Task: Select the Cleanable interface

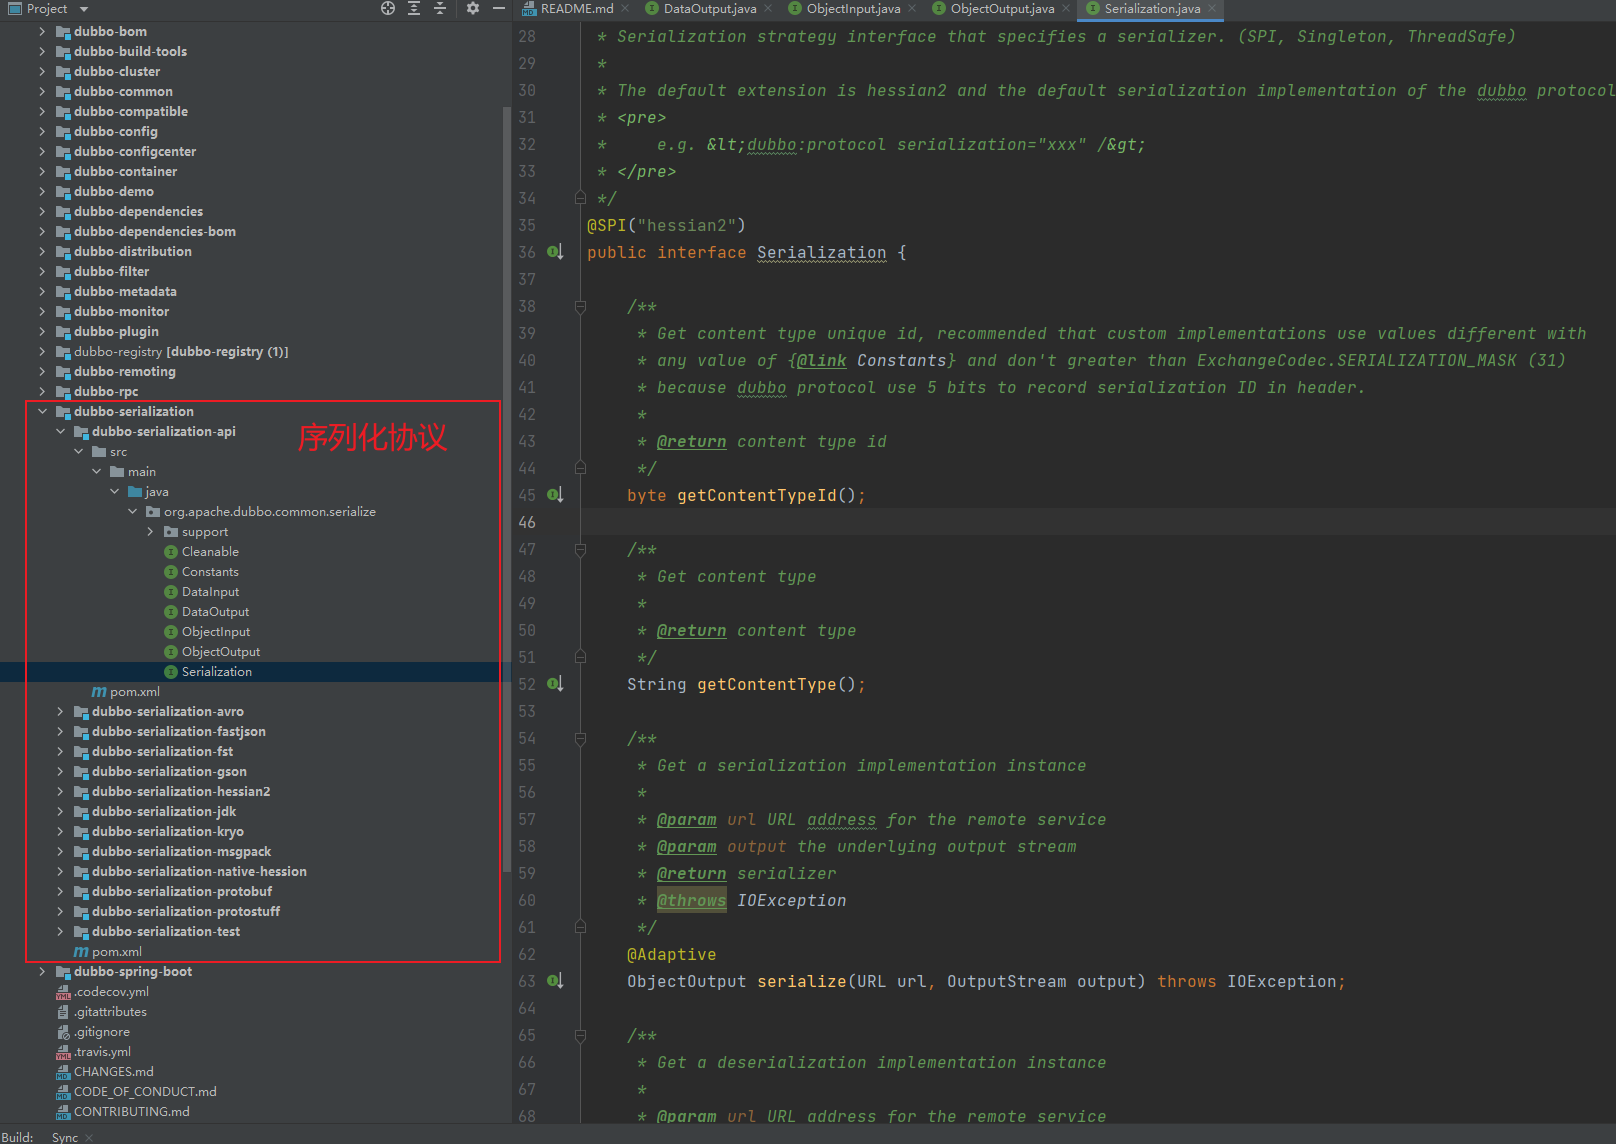Action: [210, 552]
